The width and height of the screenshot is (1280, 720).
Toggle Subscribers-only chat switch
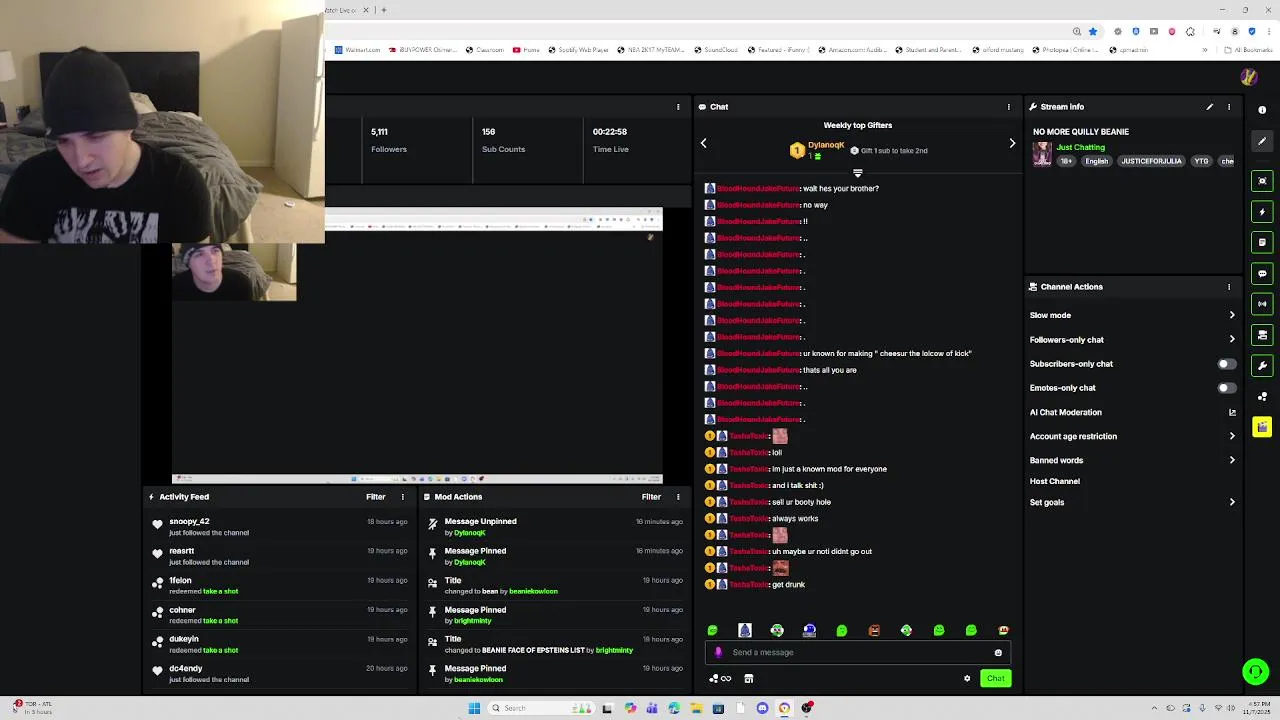[1226, 364]
